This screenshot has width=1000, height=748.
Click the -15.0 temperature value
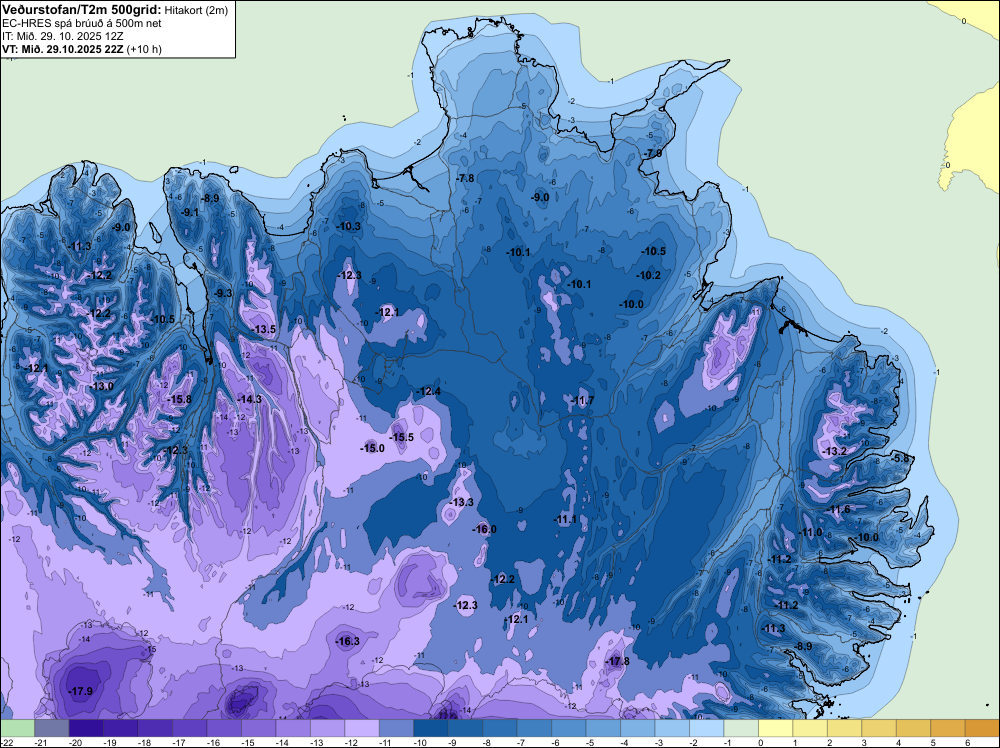click(372, 448)
